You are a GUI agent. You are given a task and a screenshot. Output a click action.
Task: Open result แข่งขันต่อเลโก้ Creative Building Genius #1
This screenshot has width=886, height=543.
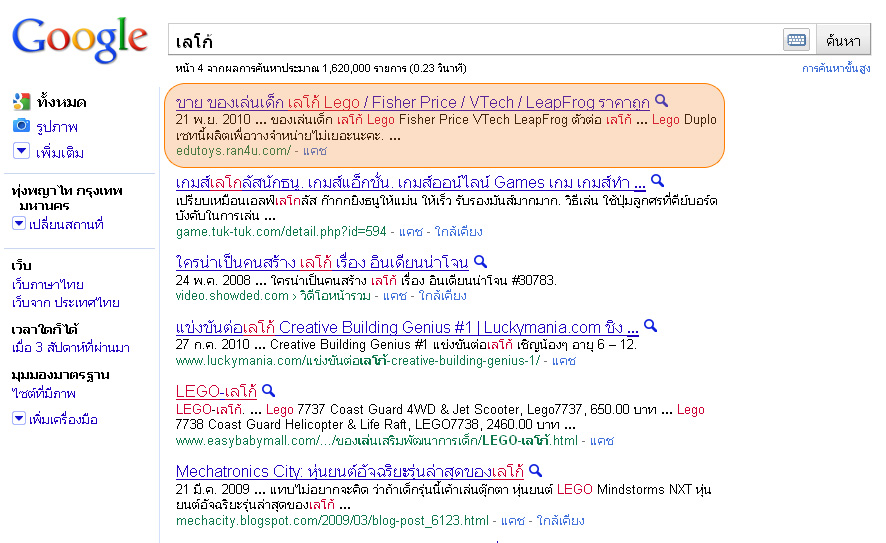click(x=407, y=327)
